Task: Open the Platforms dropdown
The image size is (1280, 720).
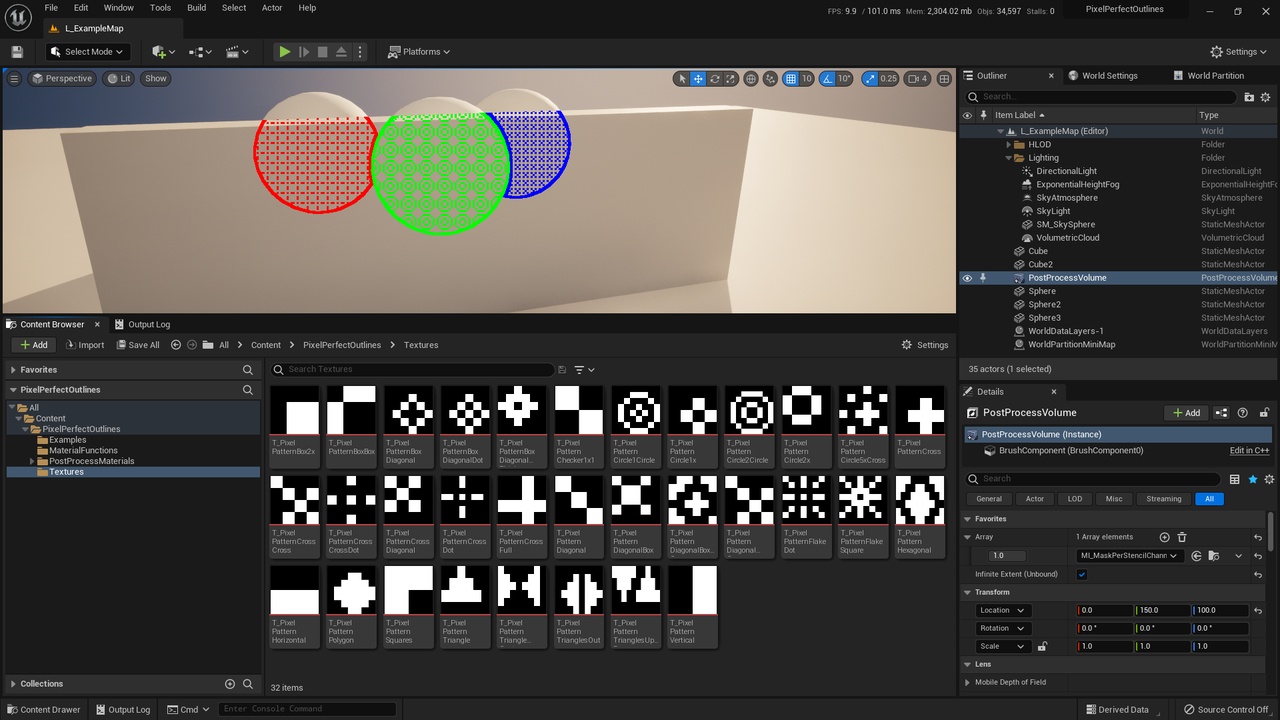Action: coord(419,52)
